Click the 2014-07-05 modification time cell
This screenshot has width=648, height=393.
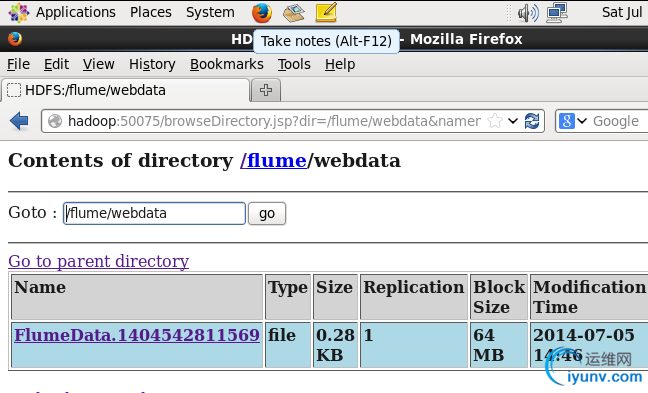[x=589, y=345]
